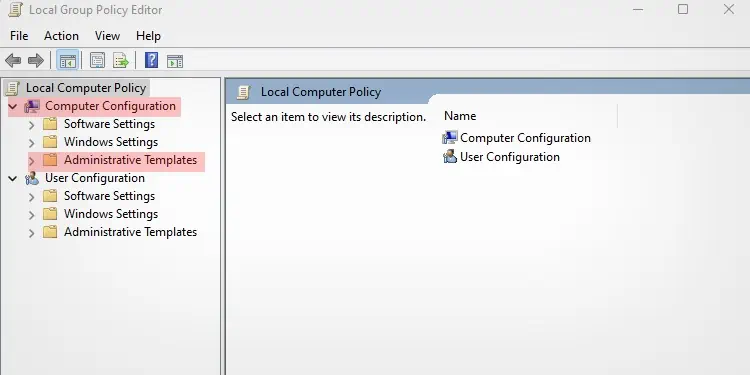Click Computer Configuration's Software Settings folder icon
The image size is (750, 375).
click(50, 124)
